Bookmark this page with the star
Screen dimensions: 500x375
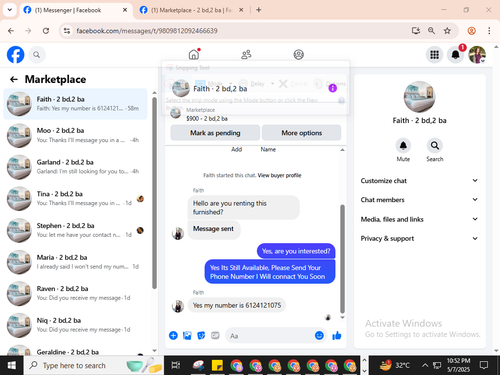coord(447,31)
